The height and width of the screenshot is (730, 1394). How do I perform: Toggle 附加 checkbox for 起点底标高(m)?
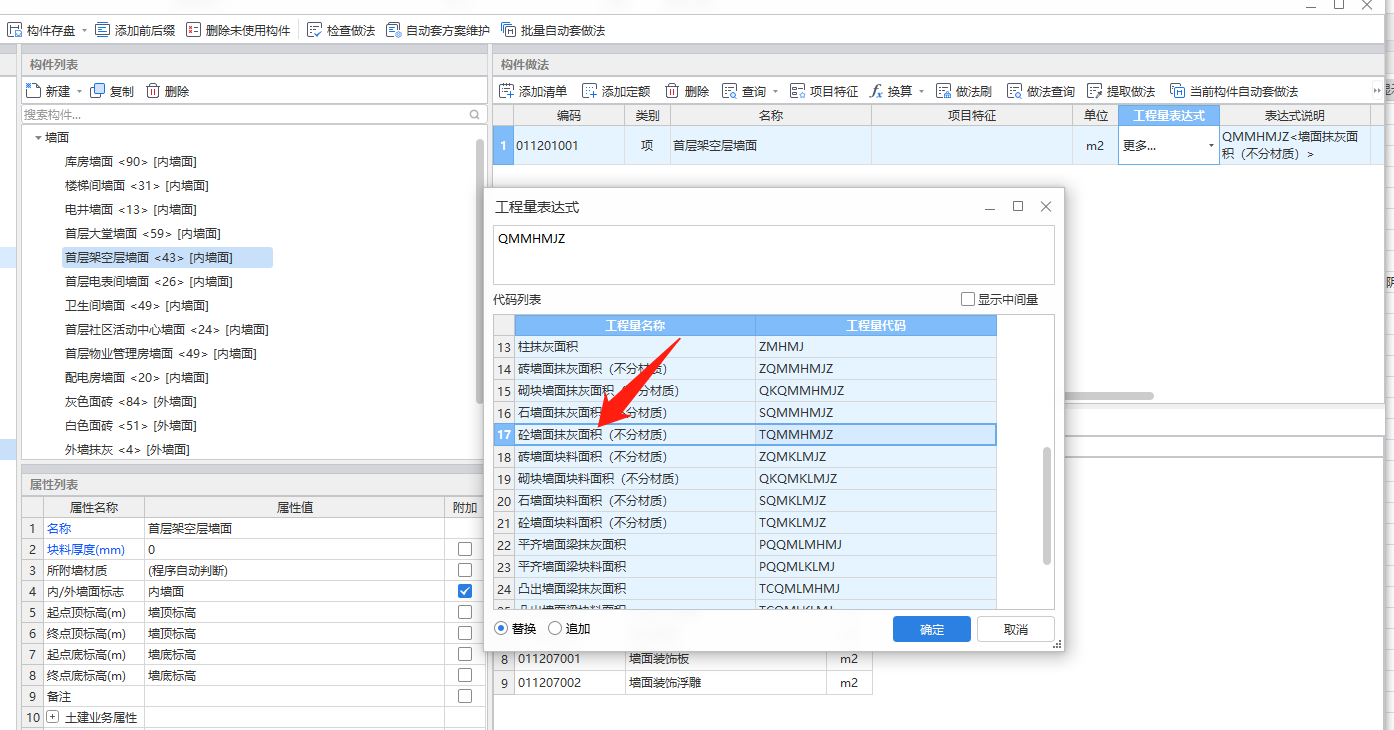pyautogui.click(x=464, y=654)
